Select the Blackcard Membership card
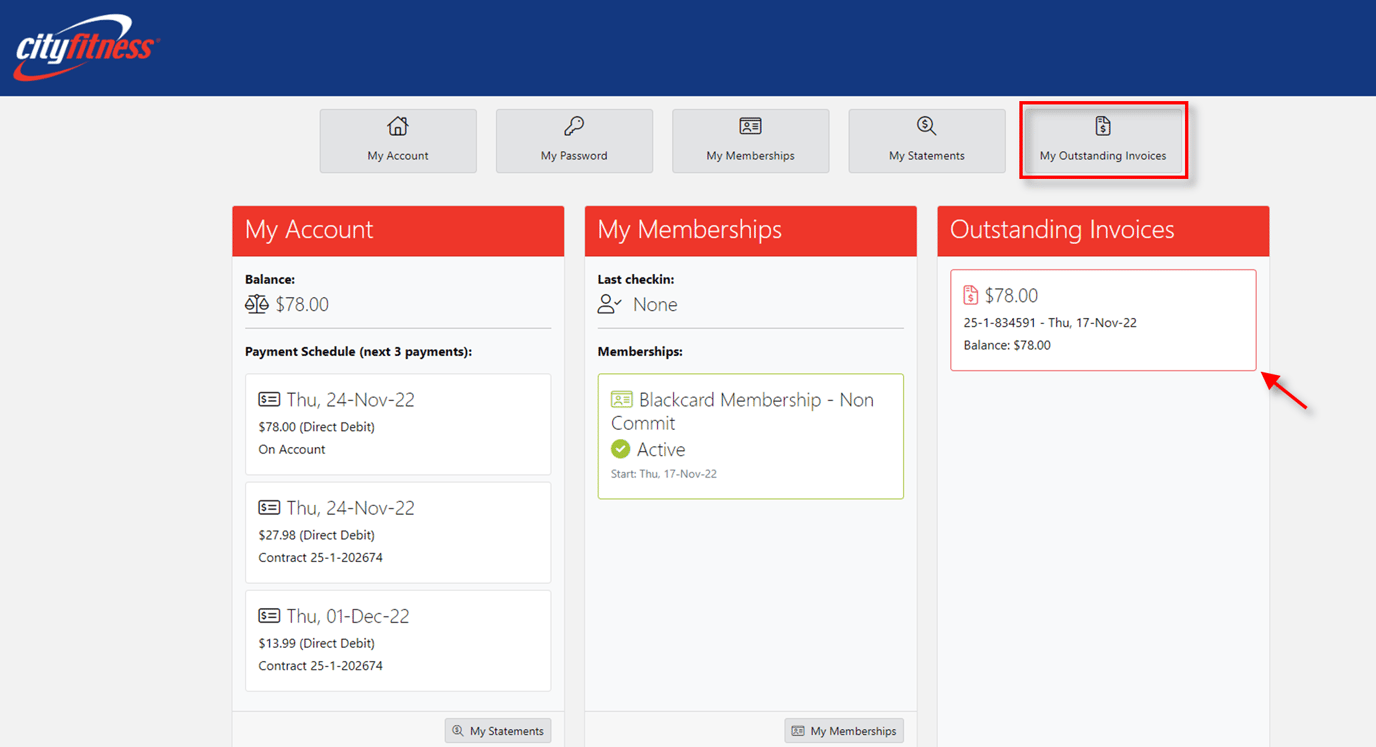1376x747 pixels. [750, 436]
